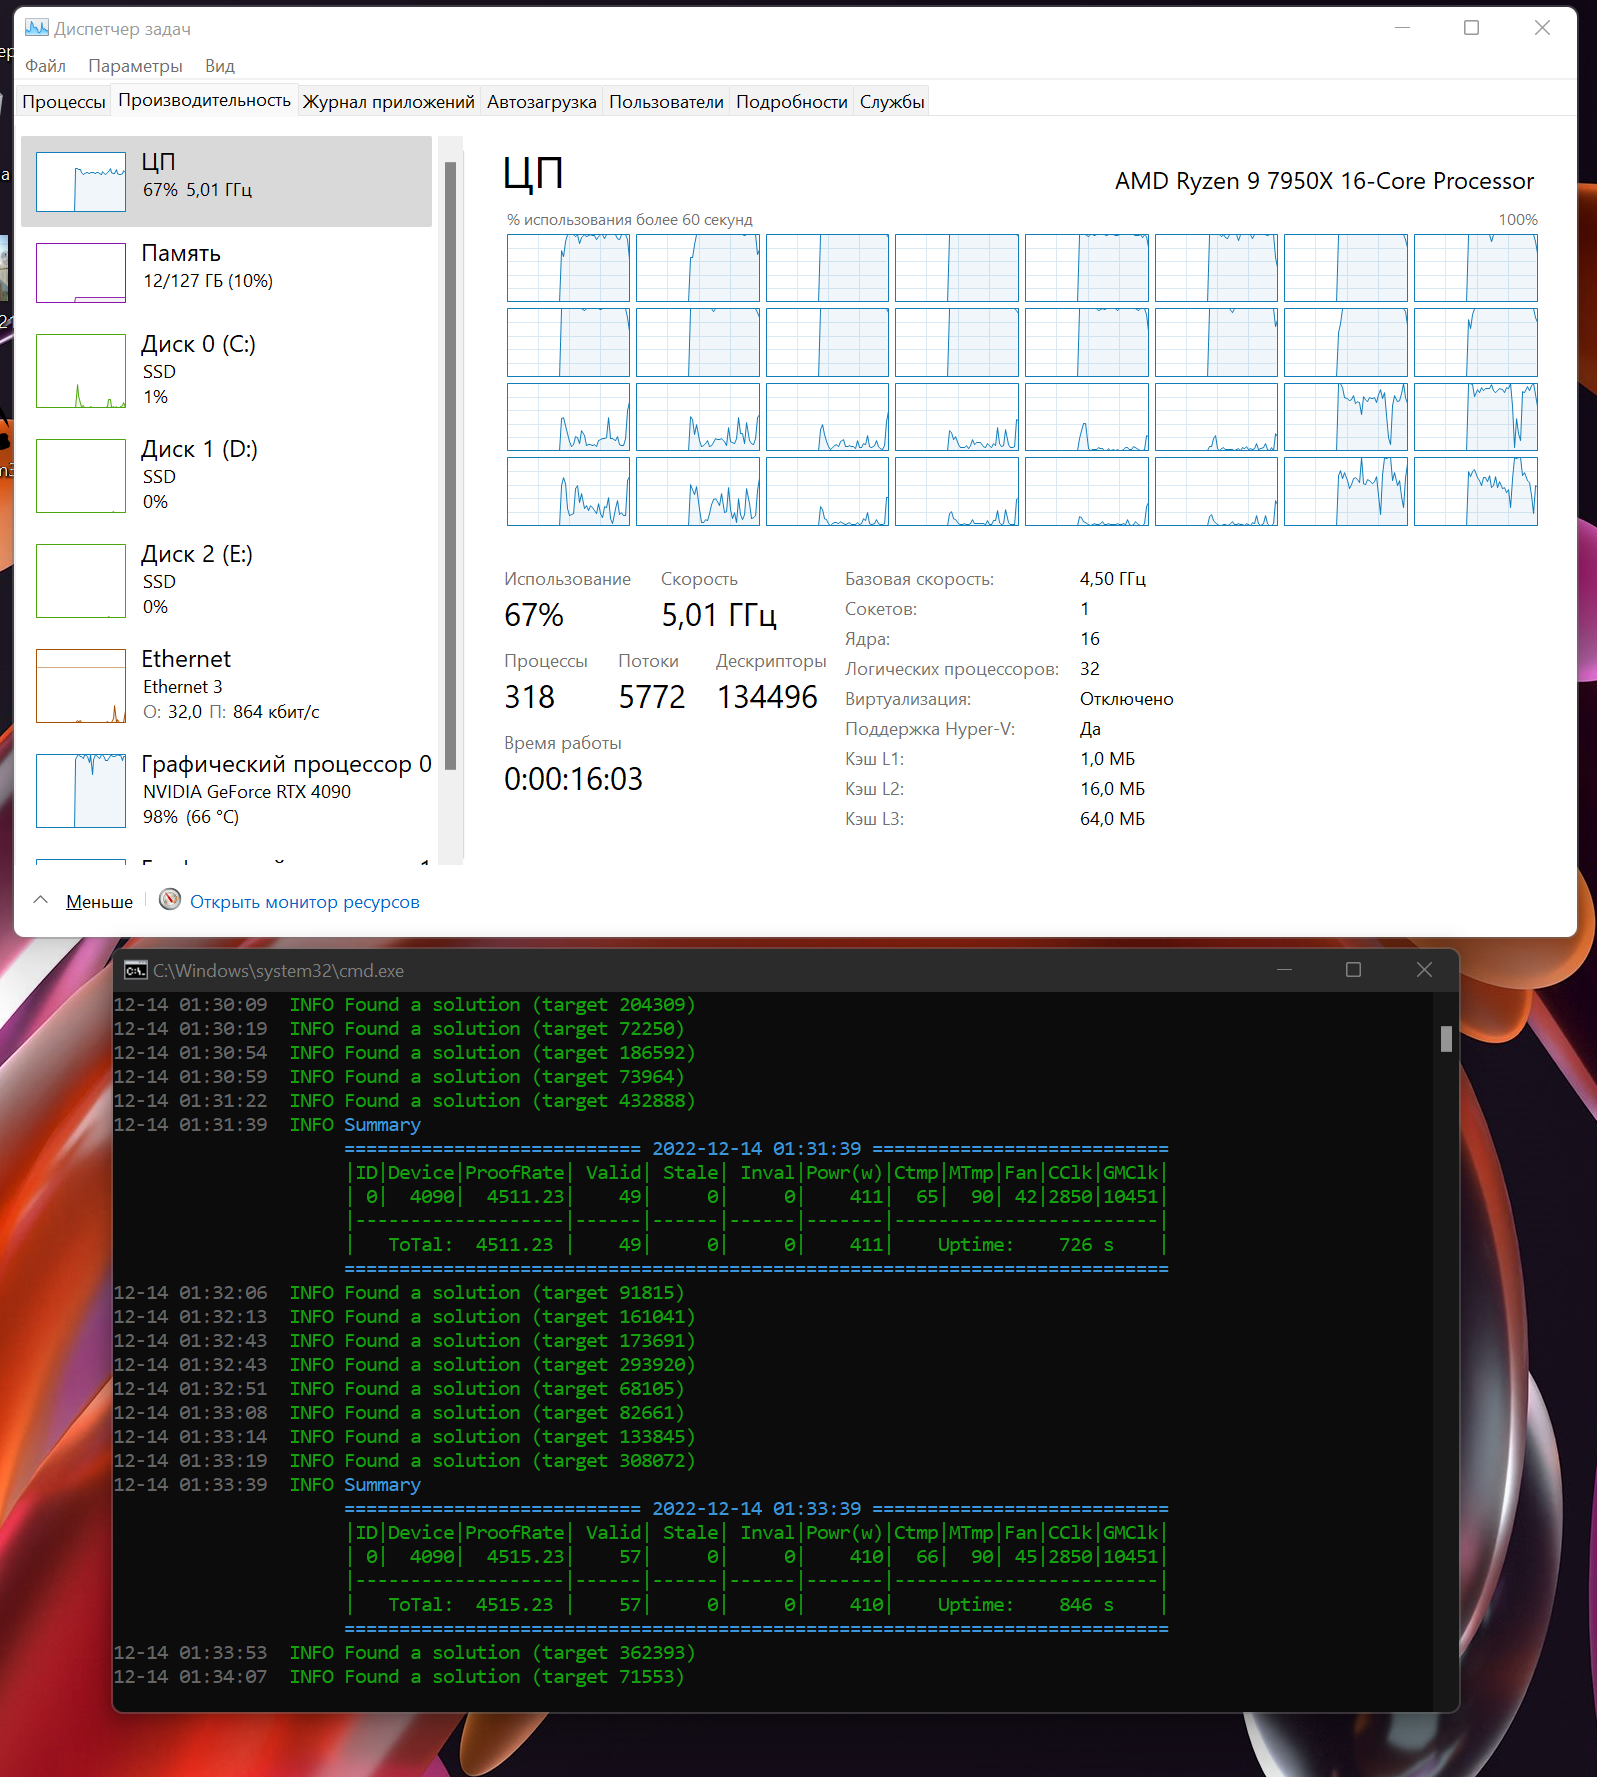
Task: Open Диск 0 (C:) performance graph
Action: pos(81,371)
